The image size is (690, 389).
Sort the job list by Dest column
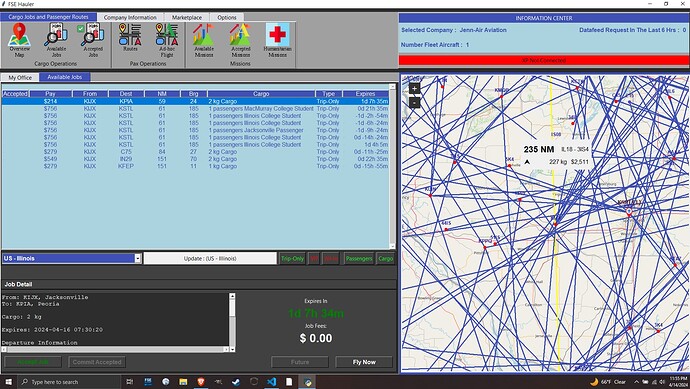(x=126, y=94)
